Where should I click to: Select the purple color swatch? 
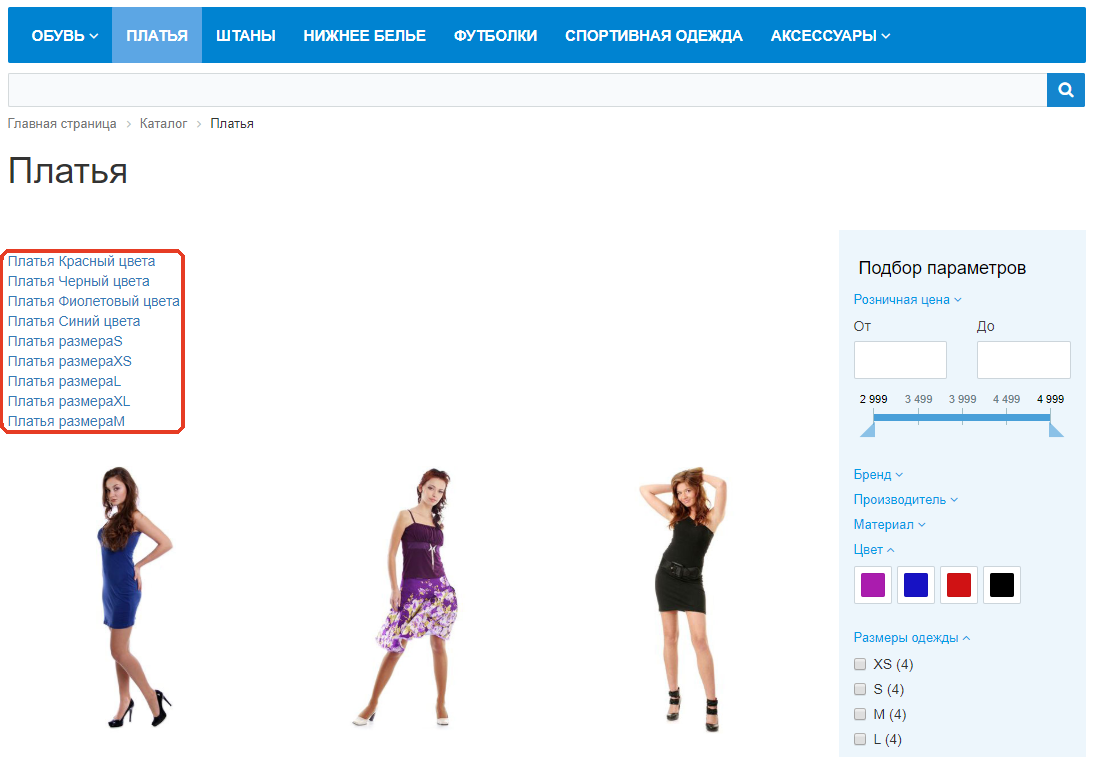(x=873, y=585)
